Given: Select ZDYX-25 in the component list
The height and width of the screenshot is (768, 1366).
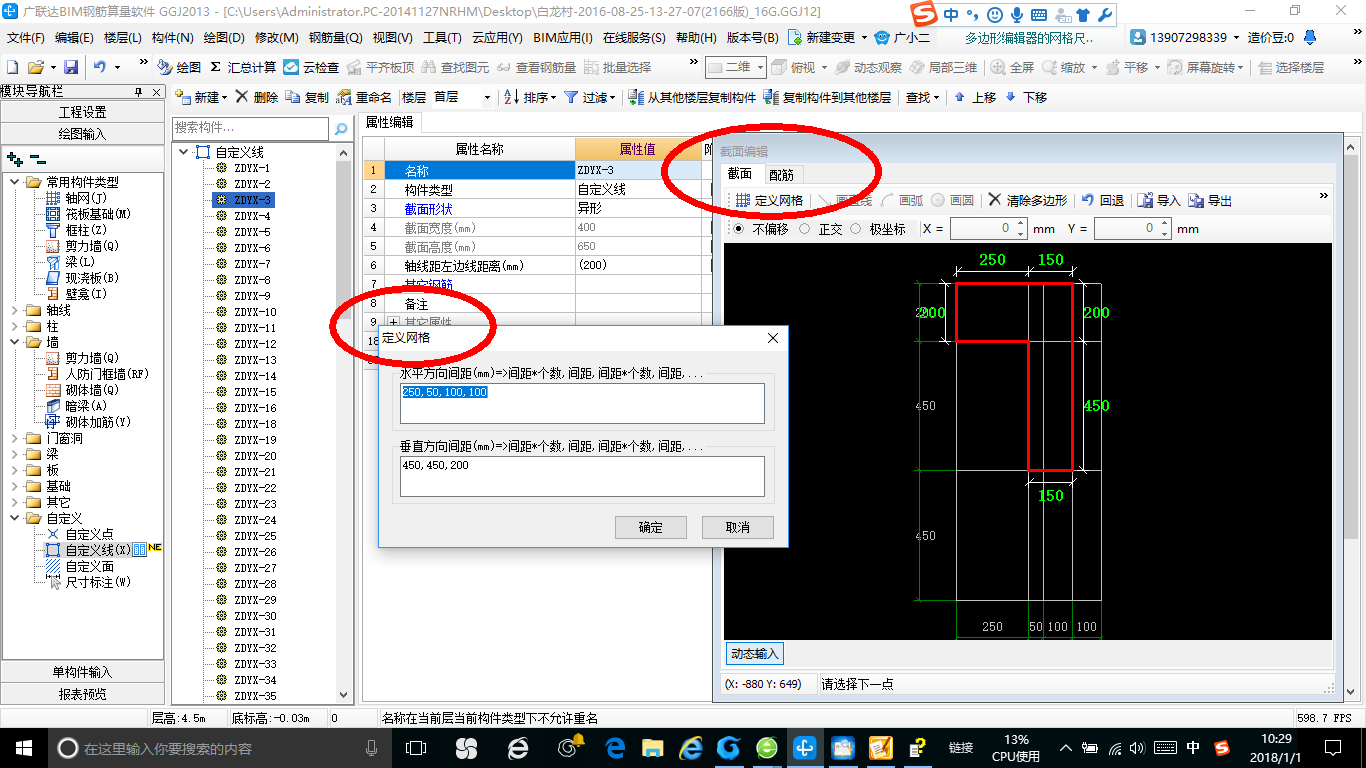Looking at the screenshot, I should pos(255,536).
